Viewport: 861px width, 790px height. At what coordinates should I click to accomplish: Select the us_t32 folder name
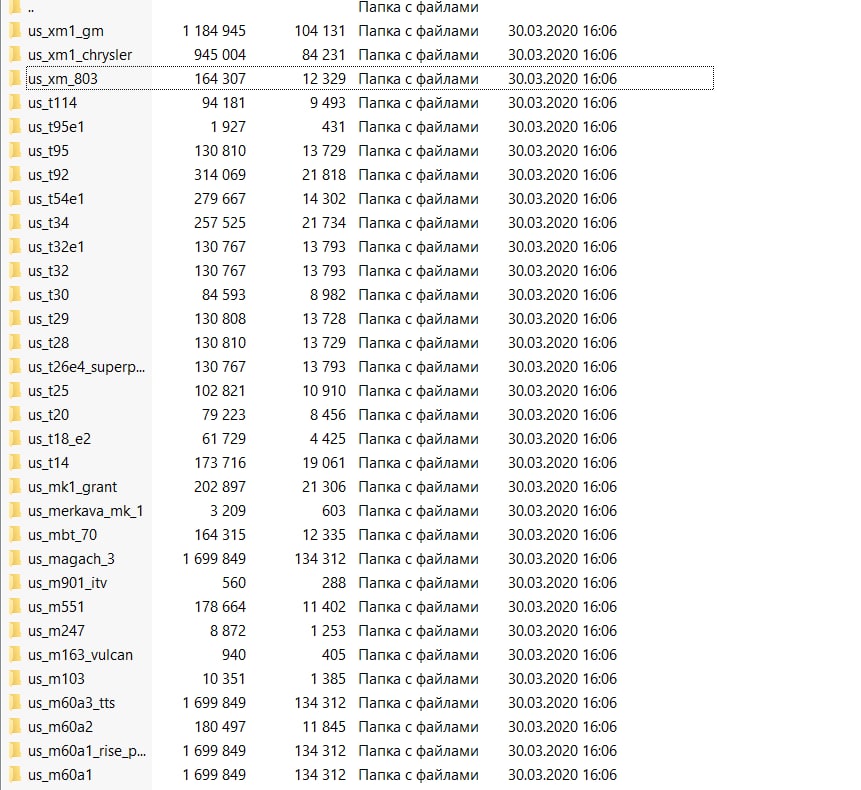48,271
